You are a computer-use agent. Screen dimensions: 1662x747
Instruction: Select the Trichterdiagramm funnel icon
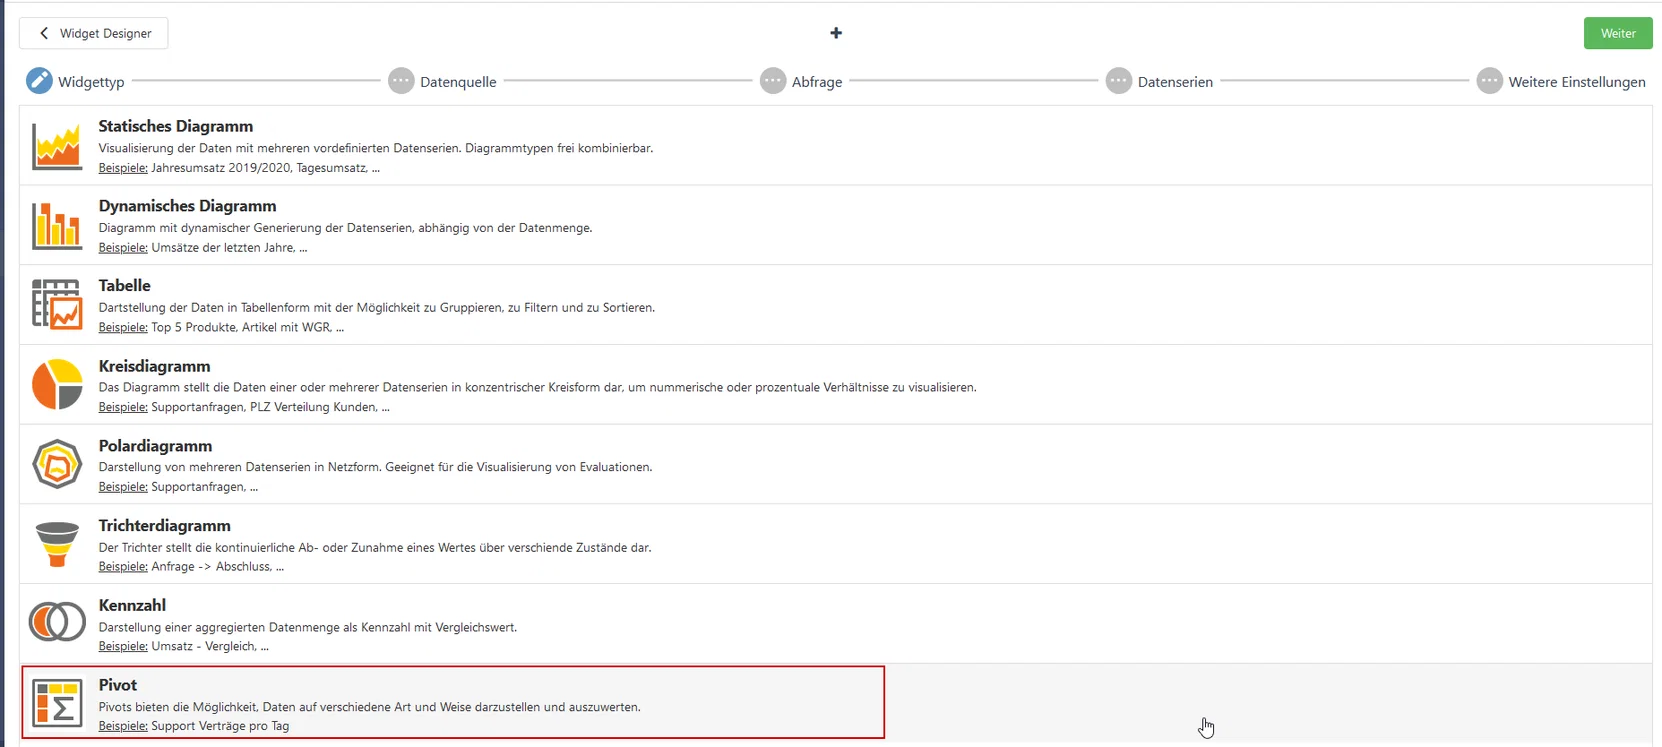[57, 544]
